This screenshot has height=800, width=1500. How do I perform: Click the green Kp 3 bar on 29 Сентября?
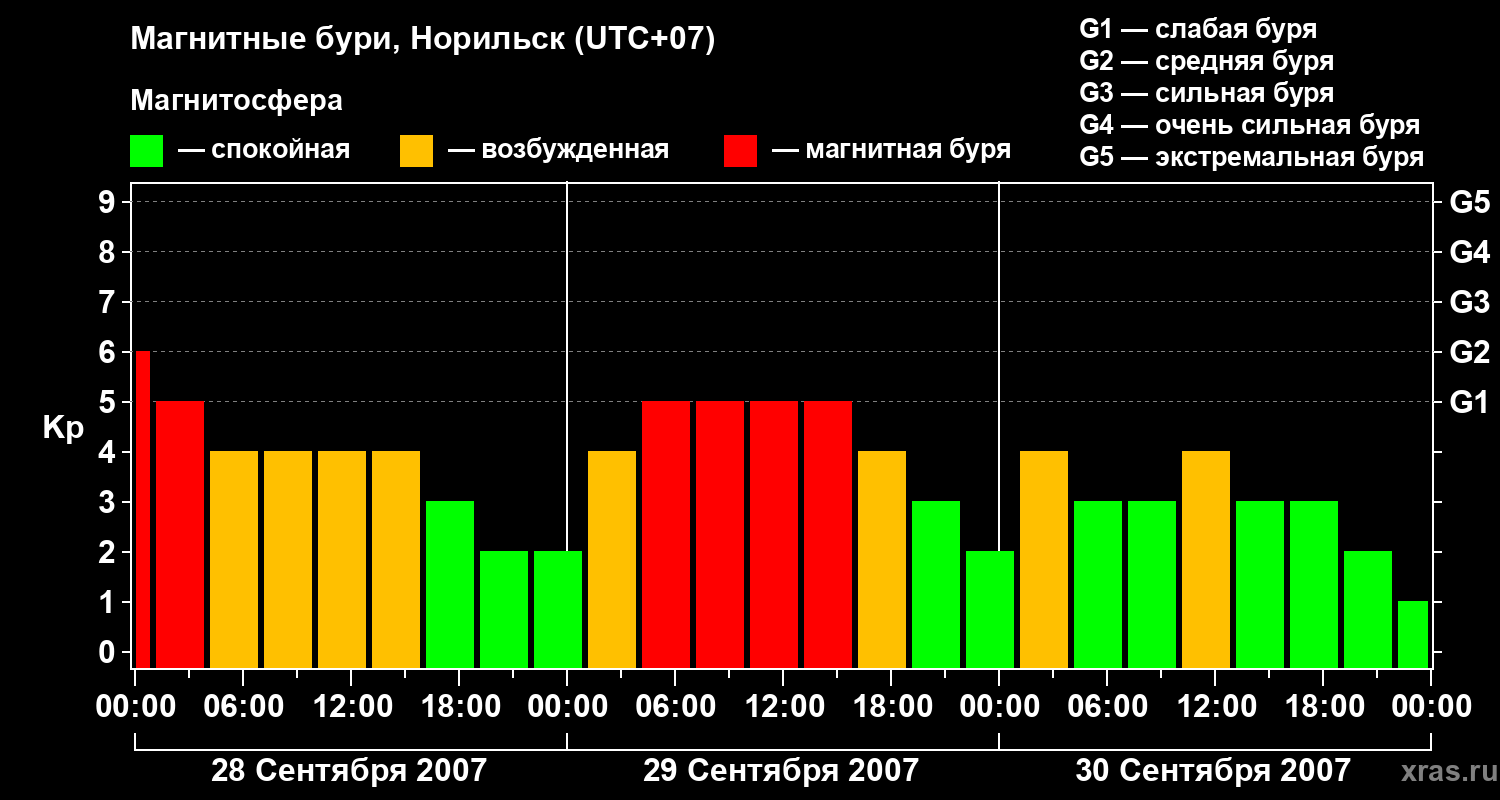936,584
